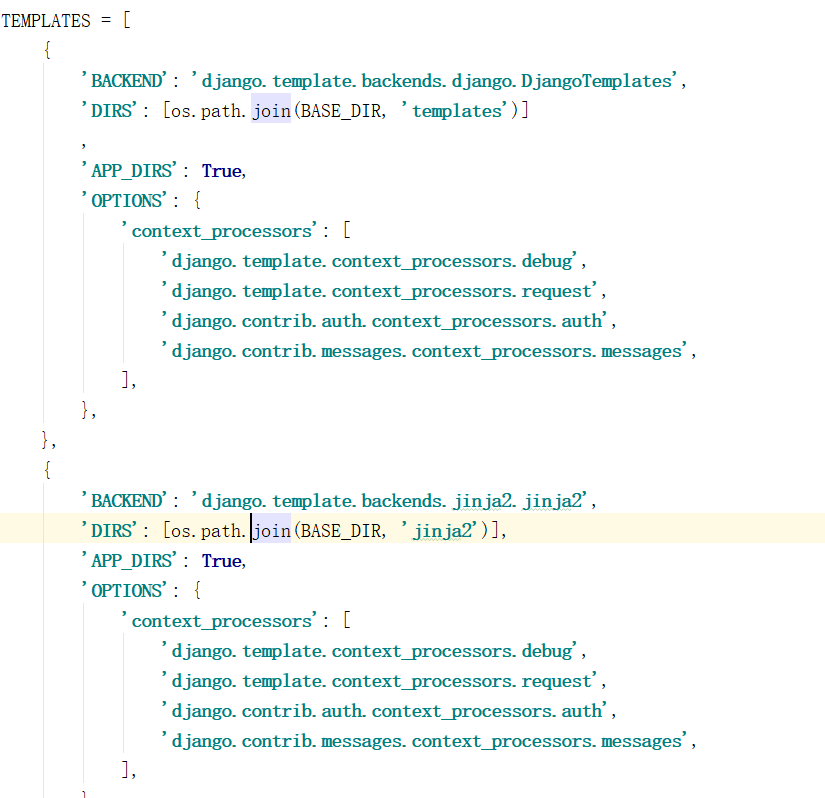Click the auth.context_processors.auth string in the DjangoTemplates block
The height and width of the screenshot is (798, 825).
[x=384, y=321]
